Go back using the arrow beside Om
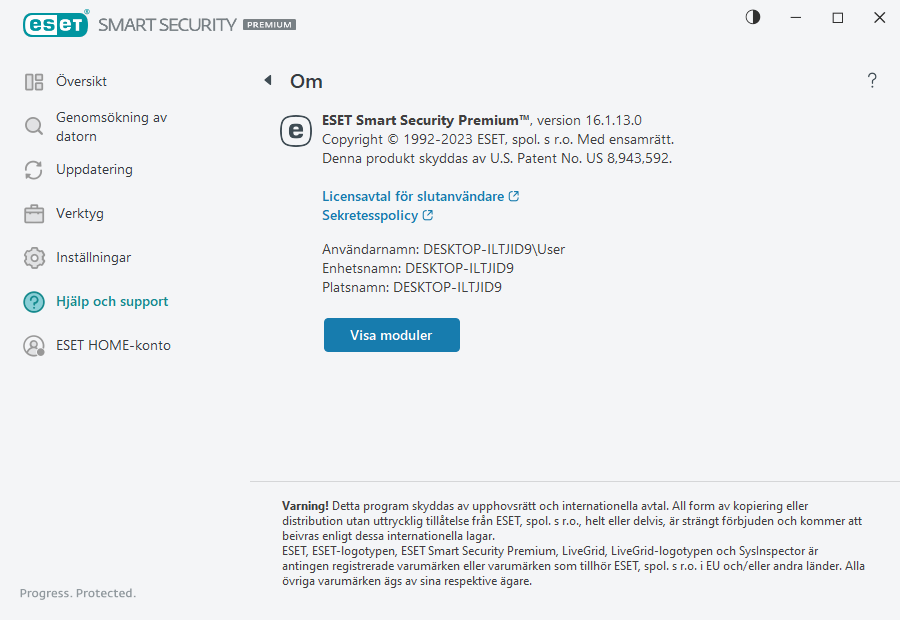The height and width of the screenshot is (620, 900). [x=268, y=81]
